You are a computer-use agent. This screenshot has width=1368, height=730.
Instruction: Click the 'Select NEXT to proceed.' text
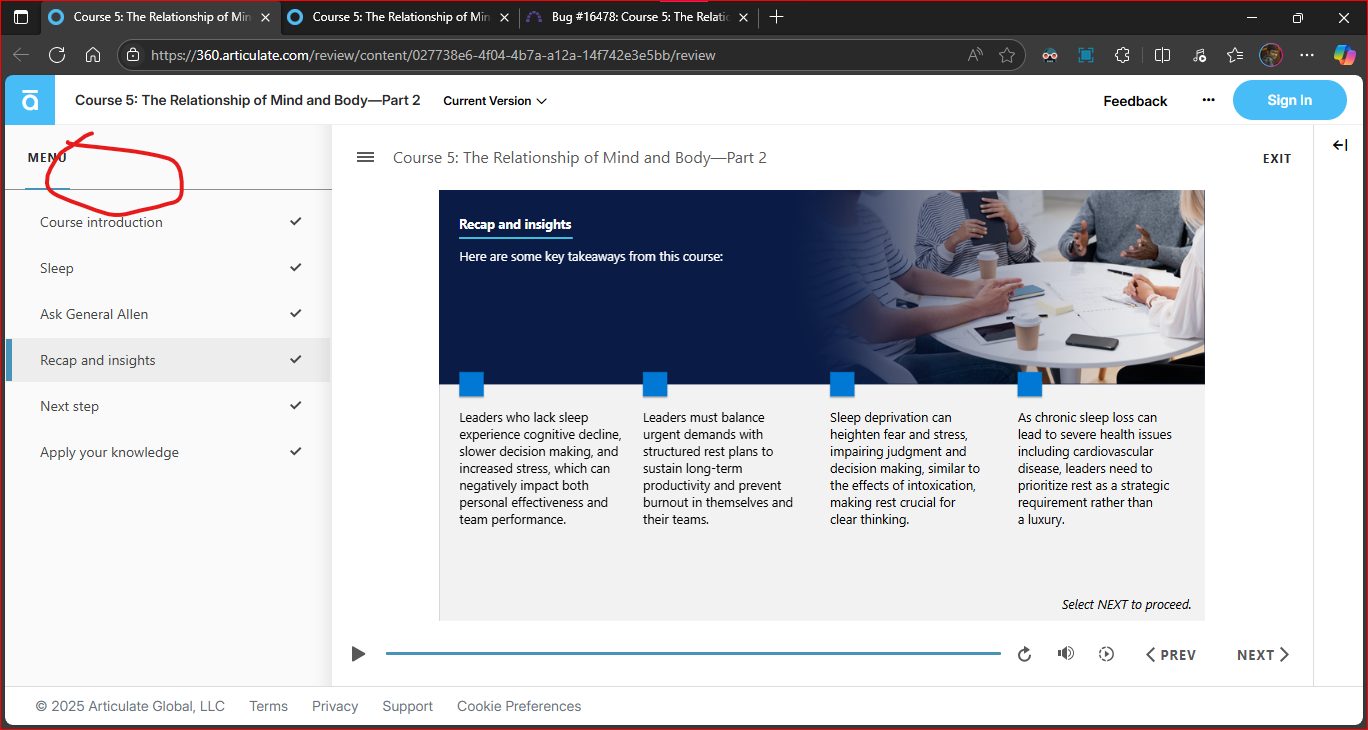[1126, 604]
